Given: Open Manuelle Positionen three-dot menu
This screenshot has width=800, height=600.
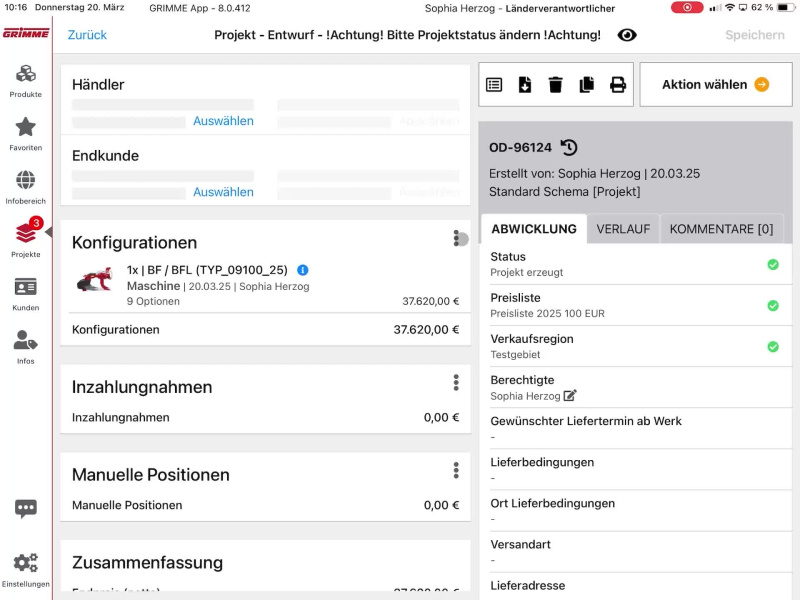Looking at the screenshot, I should click(x=456, y=470).
